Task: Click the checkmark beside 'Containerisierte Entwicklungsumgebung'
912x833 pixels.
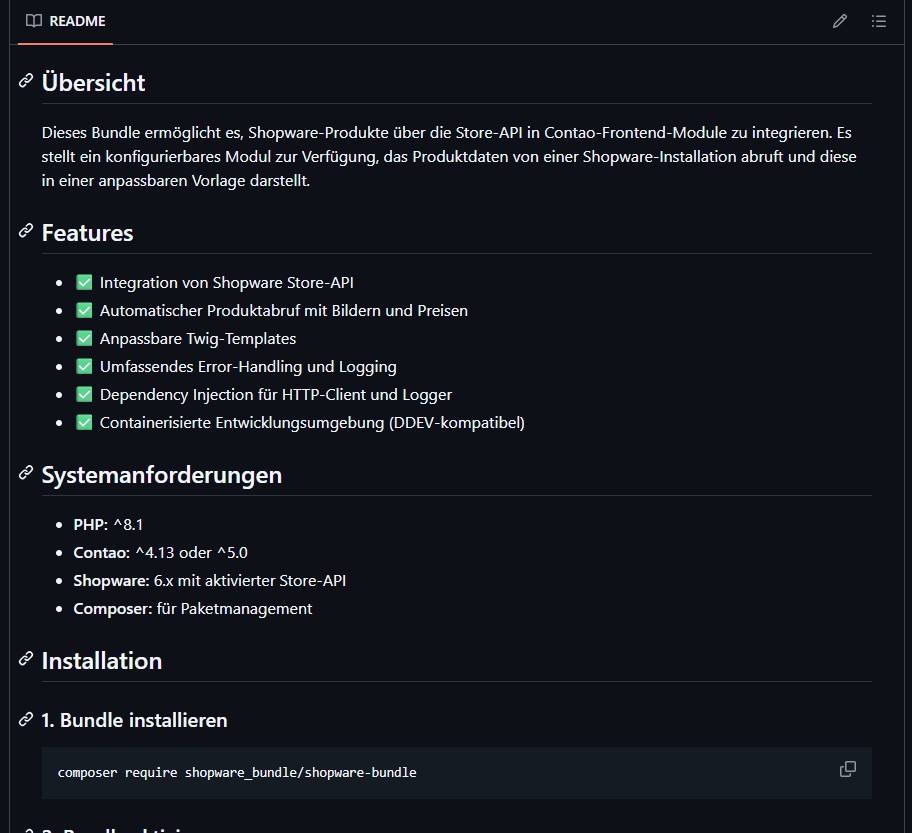Action: click(84, 422)
